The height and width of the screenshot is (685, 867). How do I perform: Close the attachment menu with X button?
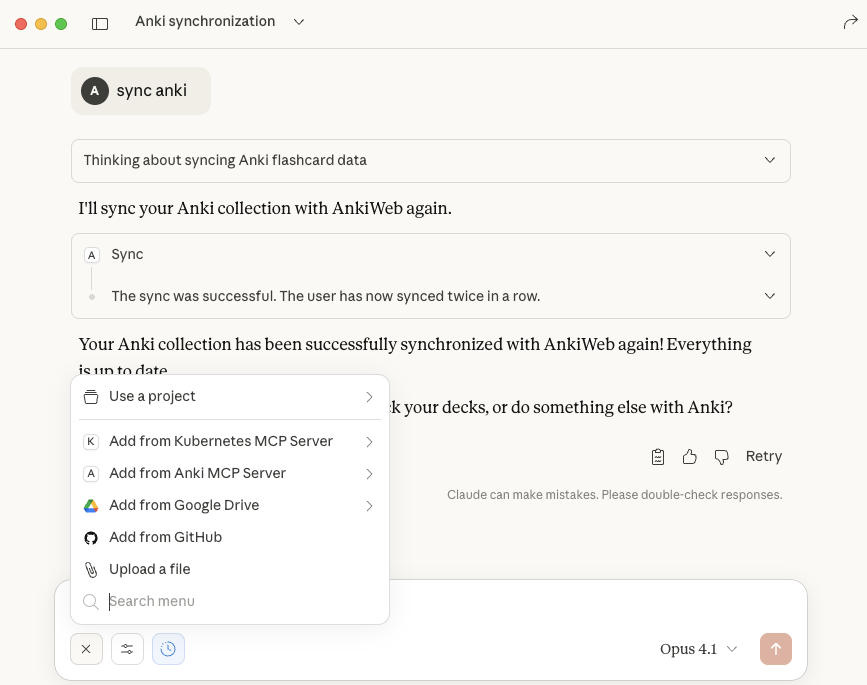click(x=86, y=649)
